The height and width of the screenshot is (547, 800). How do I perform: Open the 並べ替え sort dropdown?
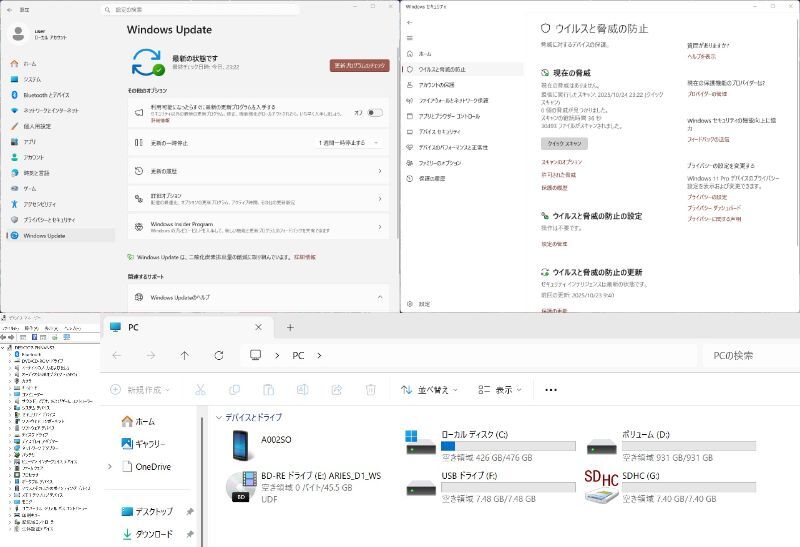pyautogui.click(x=429, y=390)
